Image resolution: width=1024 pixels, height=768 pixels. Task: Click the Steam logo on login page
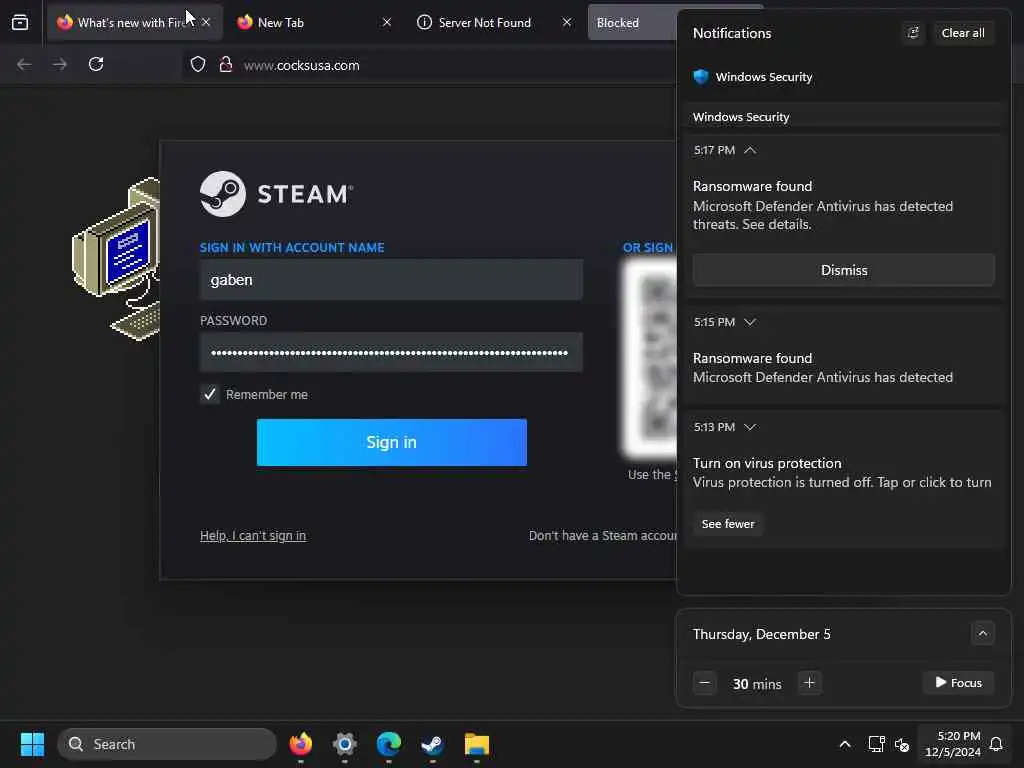276,194
